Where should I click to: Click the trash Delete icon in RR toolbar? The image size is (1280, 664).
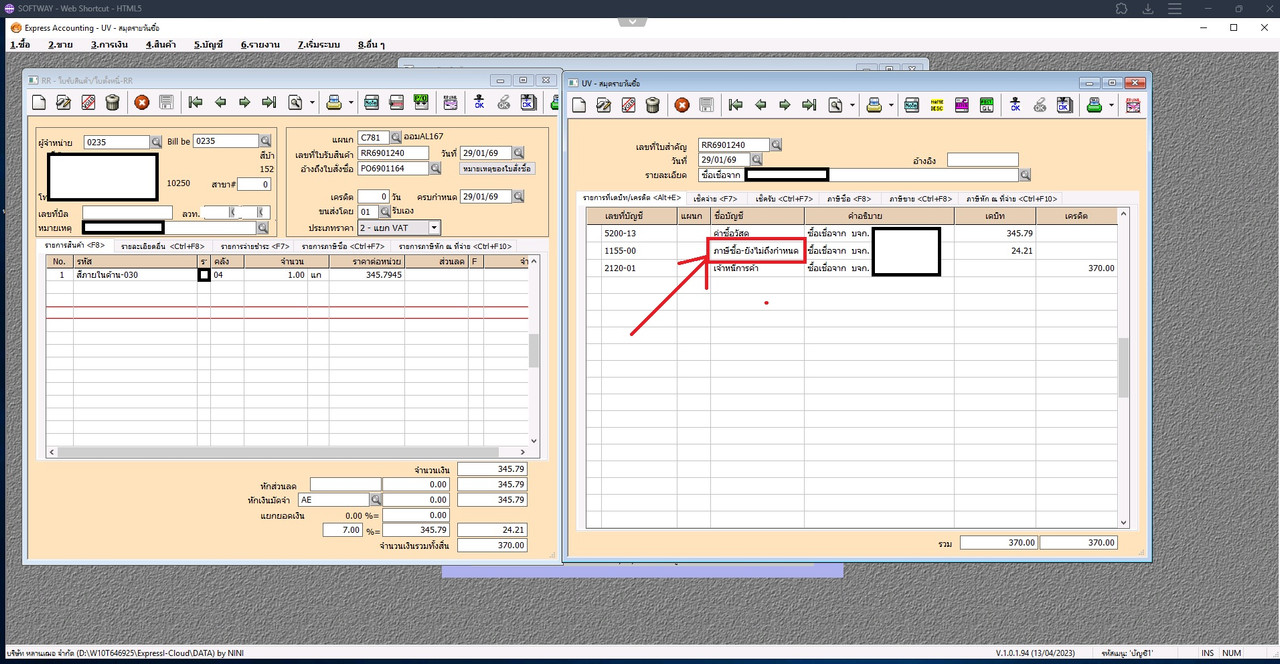click(112, 102)
